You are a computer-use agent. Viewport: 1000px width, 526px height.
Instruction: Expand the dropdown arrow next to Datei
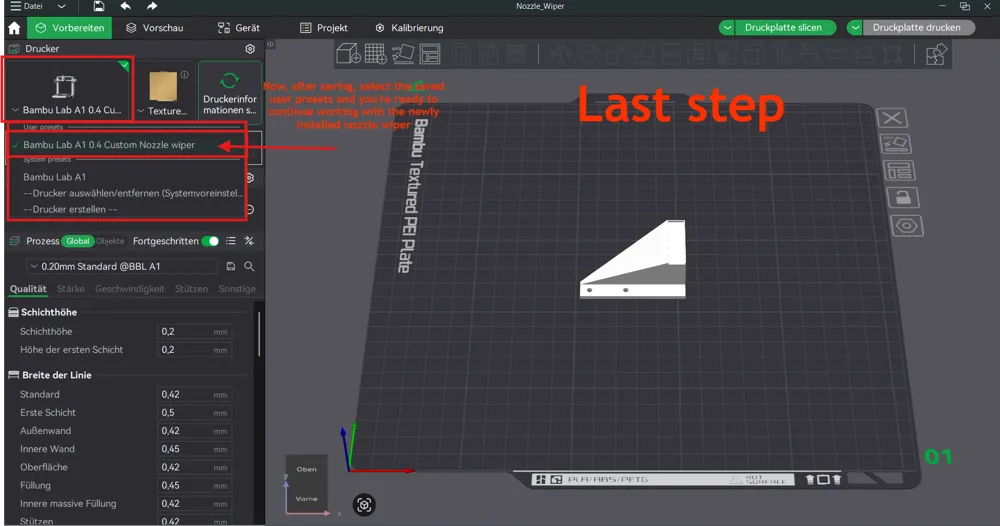61,6
